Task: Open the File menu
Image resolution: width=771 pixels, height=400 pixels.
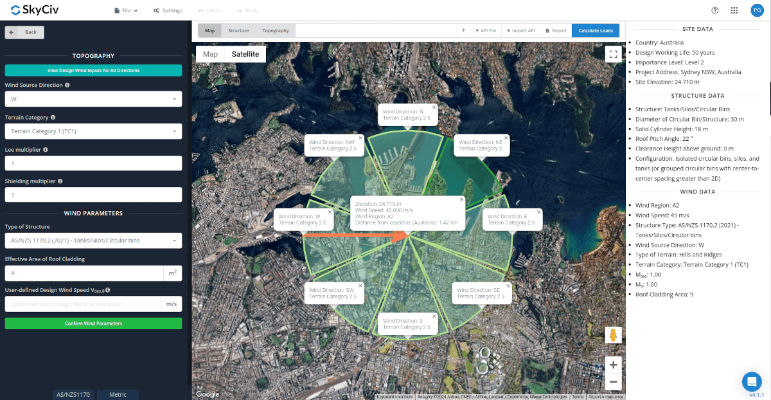Action: point(126,9)
